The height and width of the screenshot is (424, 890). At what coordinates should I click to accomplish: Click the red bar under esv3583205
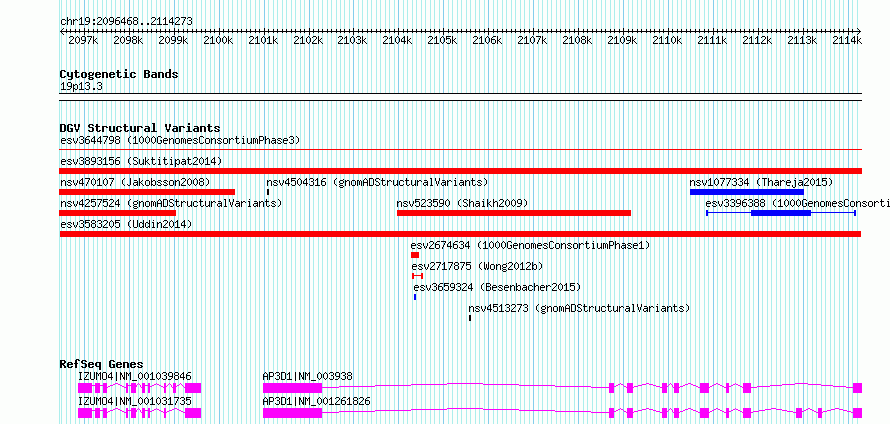[460, 234]
